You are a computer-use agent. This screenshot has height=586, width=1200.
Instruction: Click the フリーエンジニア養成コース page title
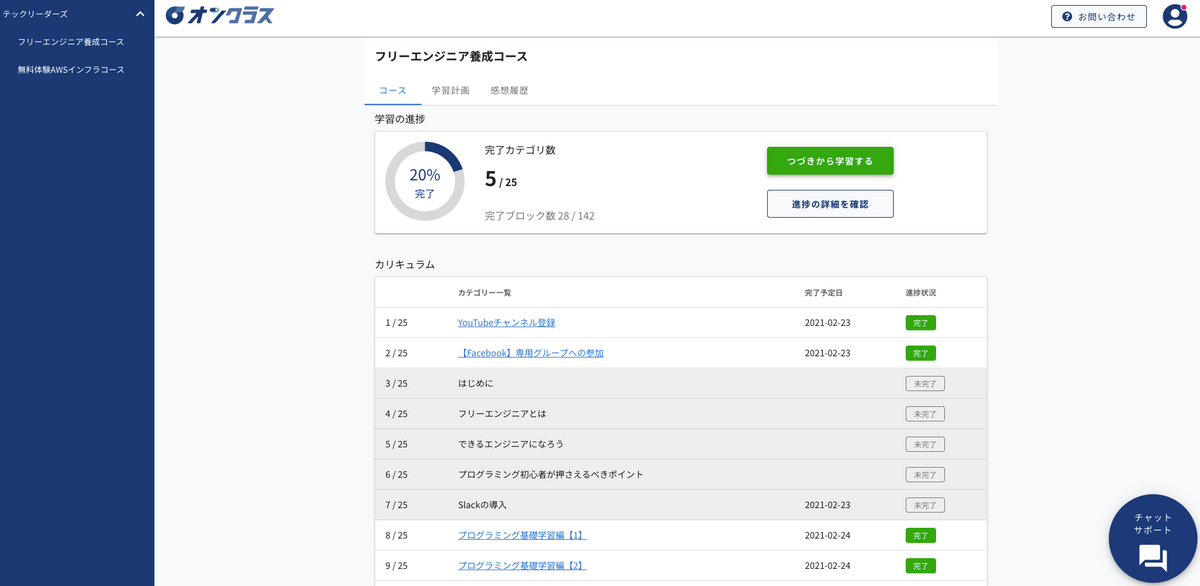(x=451, y=56)
